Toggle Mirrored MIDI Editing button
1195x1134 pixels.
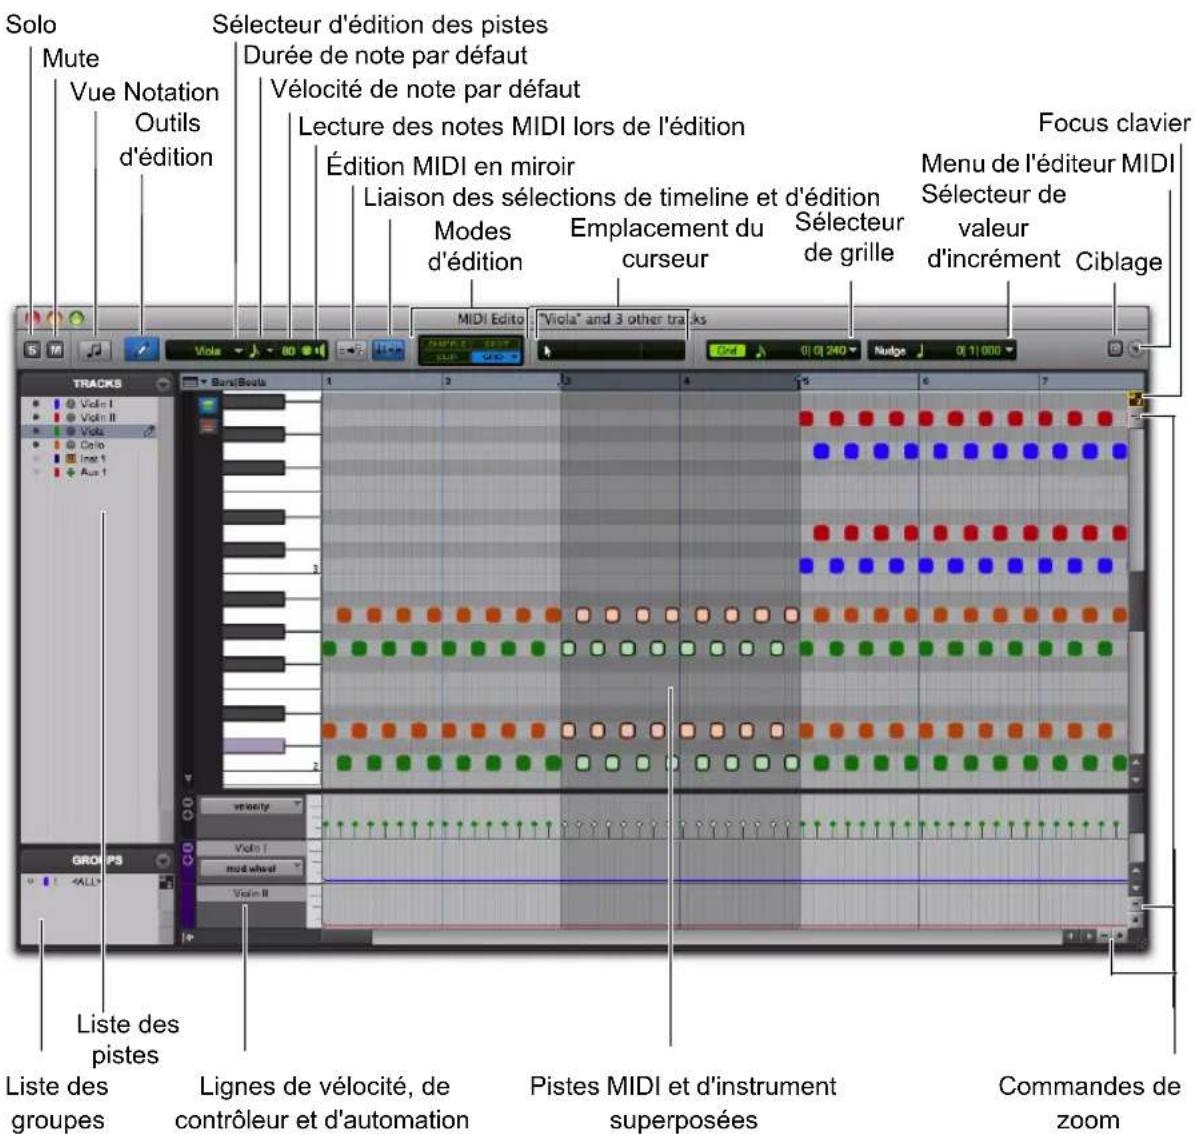(x=351, y=350)
